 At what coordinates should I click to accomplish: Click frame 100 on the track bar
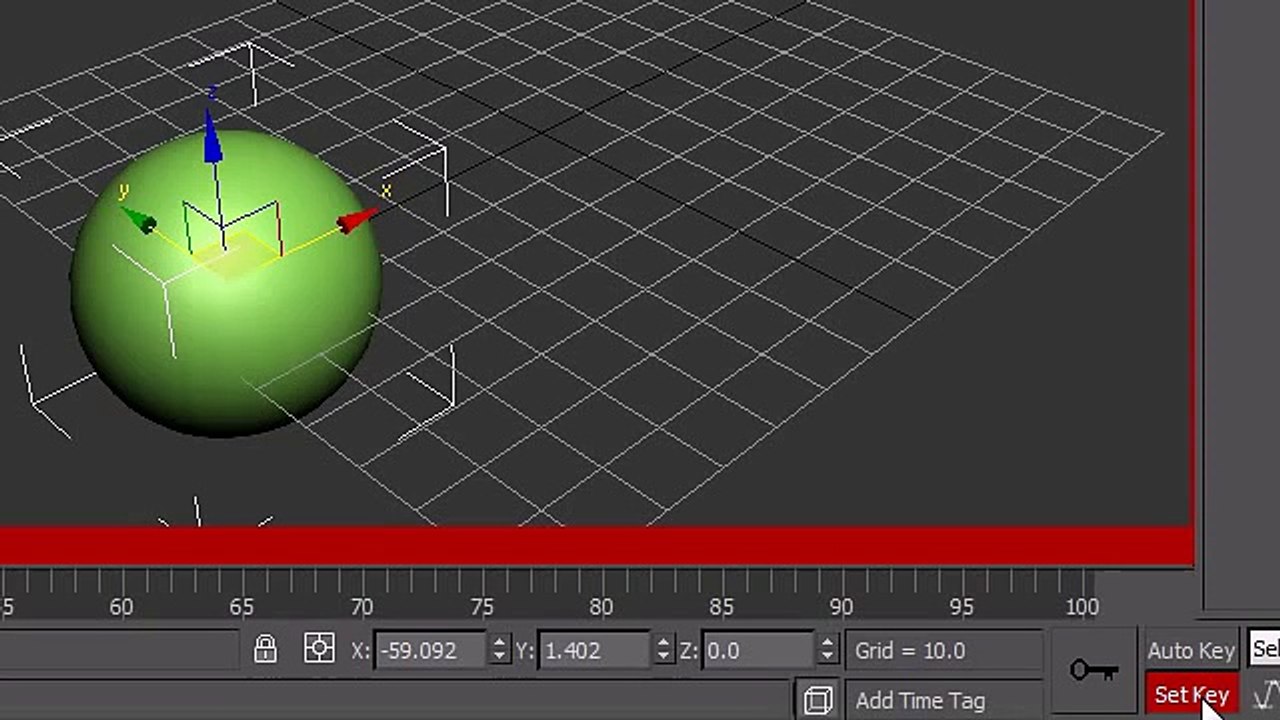[1081, 607]
